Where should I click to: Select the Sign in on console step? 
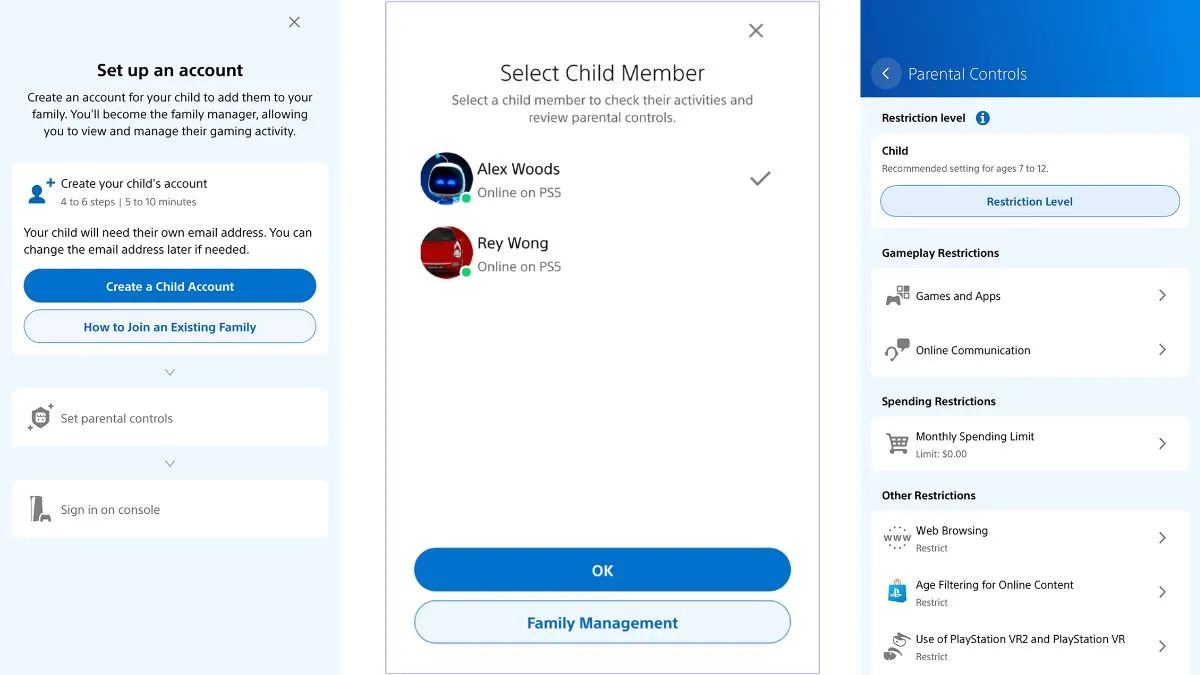coord(170,509)
